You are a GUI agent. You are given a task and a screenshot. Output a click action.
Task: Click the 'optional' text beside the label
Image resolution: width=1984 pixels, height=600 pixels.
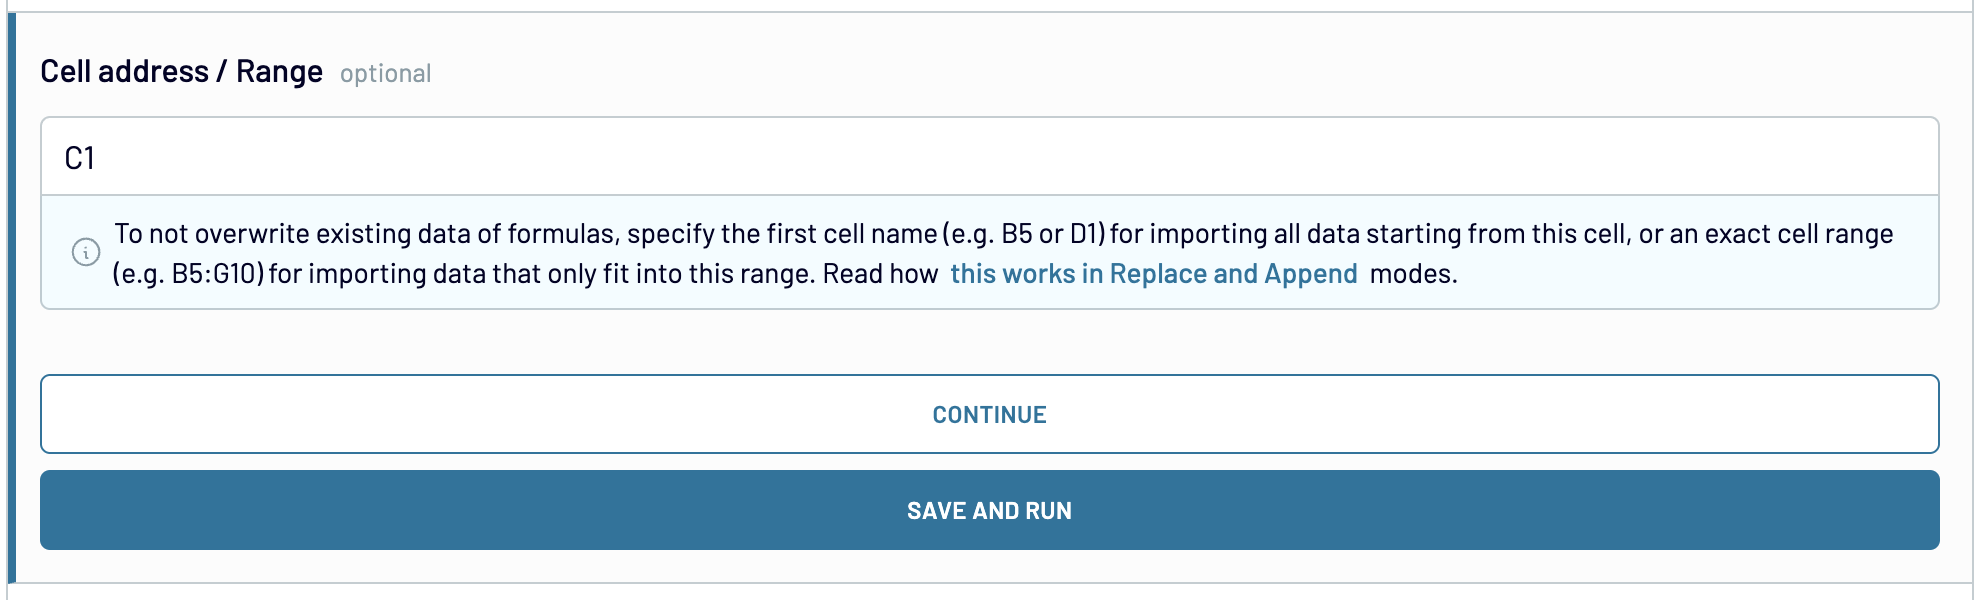tap(385, 74)
